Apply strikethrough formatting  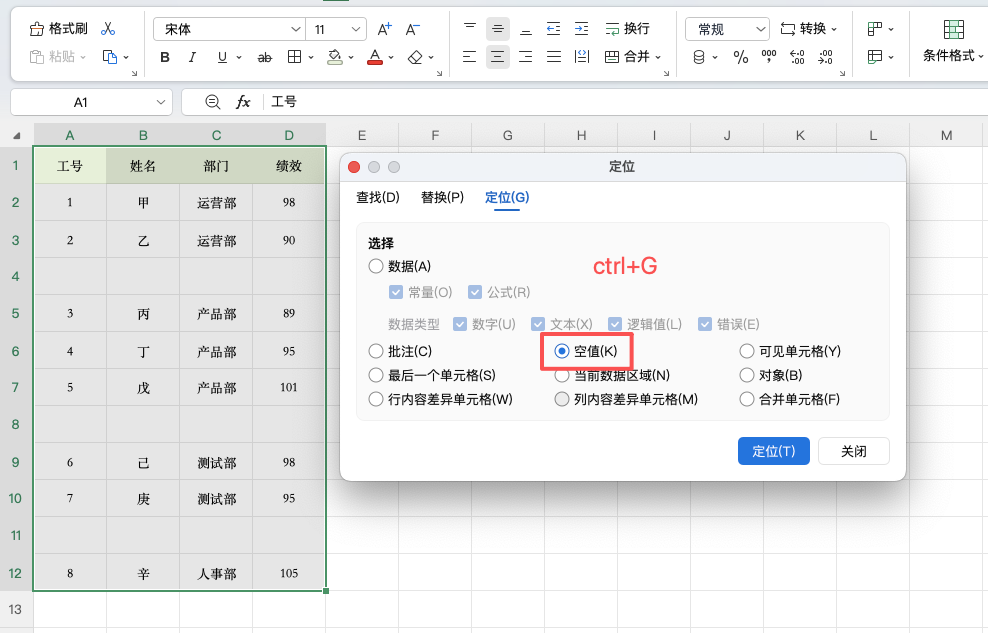(x=265, y=57)
